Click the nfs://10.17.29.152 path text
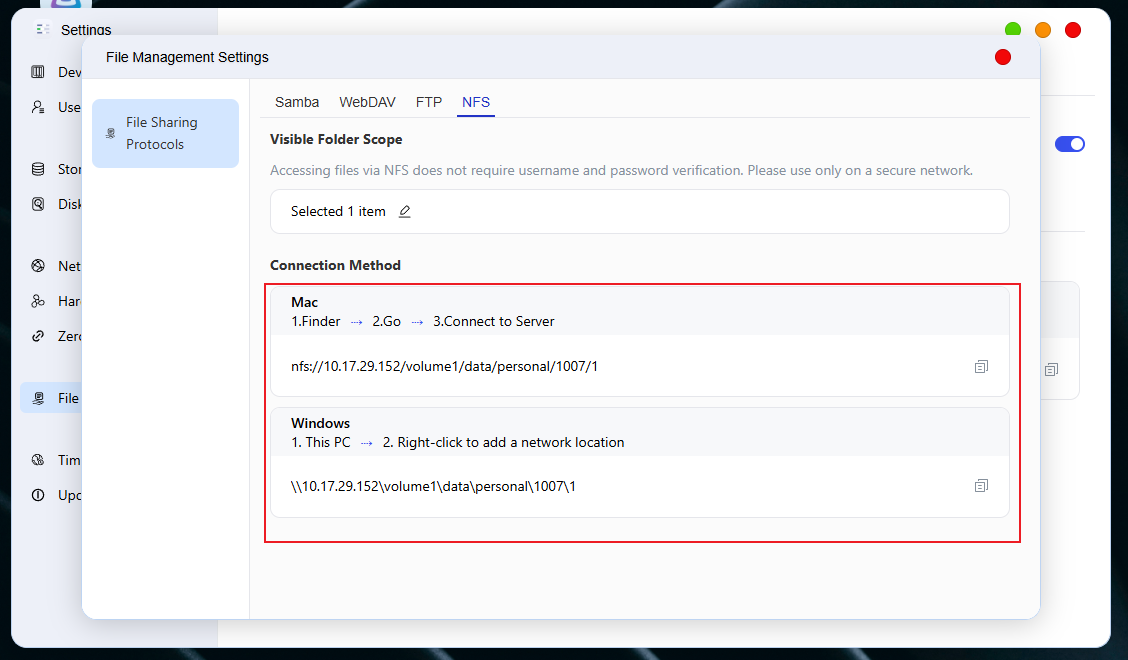The width and height of the screenshot is (1128, 660). 444,366
